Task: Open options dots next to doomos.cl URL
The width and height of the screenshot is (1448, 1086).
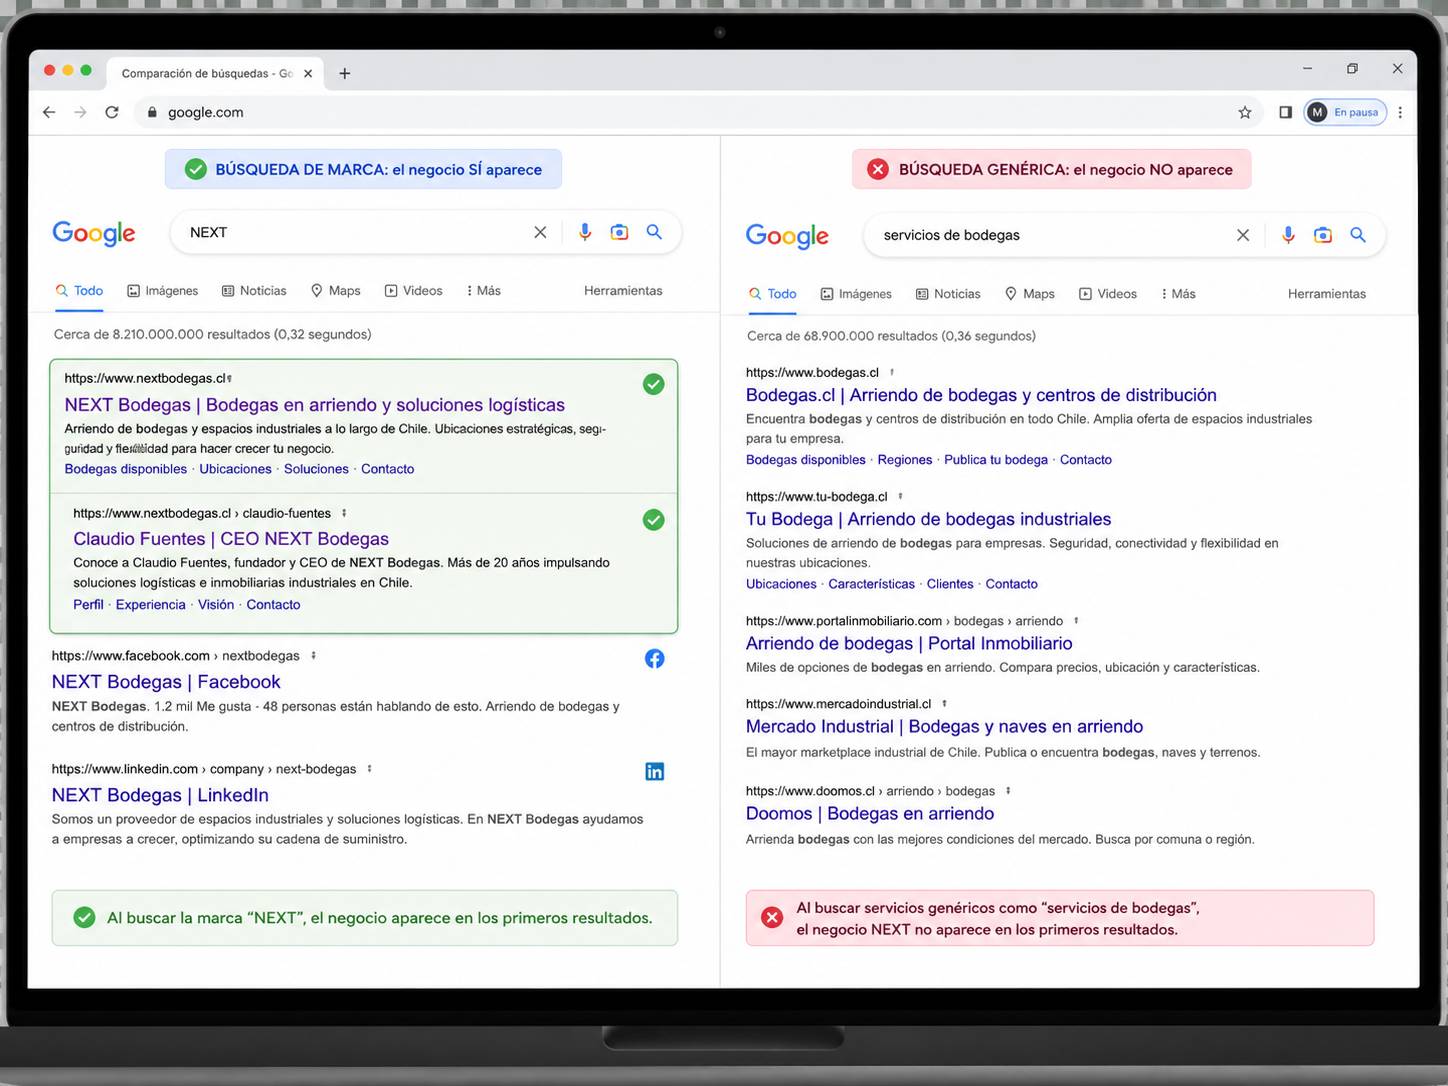Action: [x=1008, y=791]
